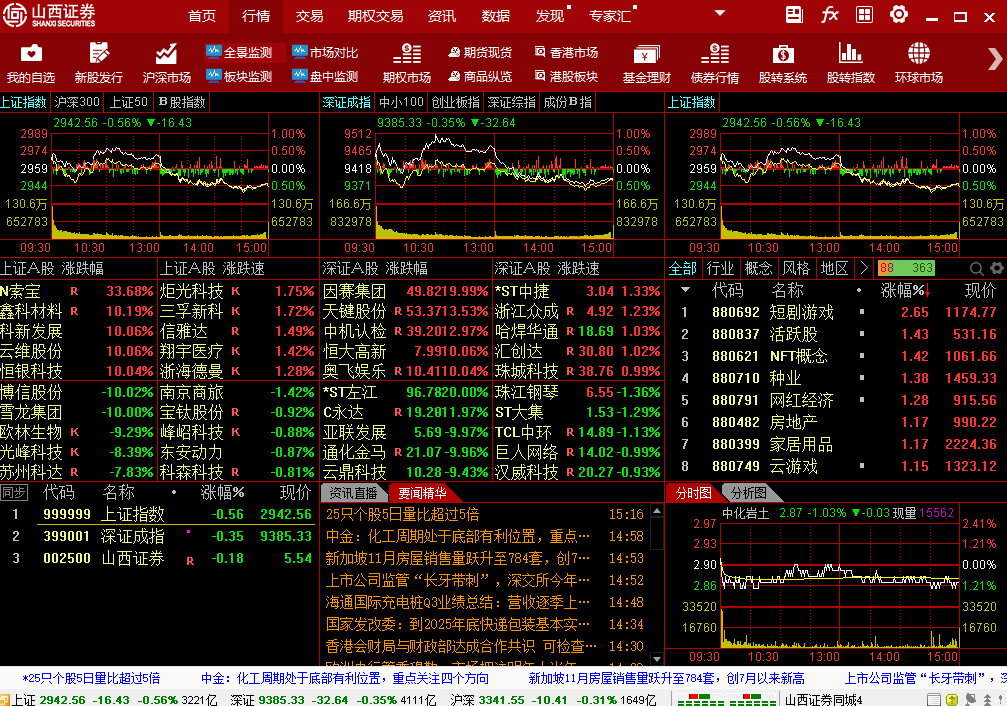Switch to 资讯直播 tab
Image resolution: width=1007 pixels, height=706 pixels.
pyautogui.click(x=353, y=493)
